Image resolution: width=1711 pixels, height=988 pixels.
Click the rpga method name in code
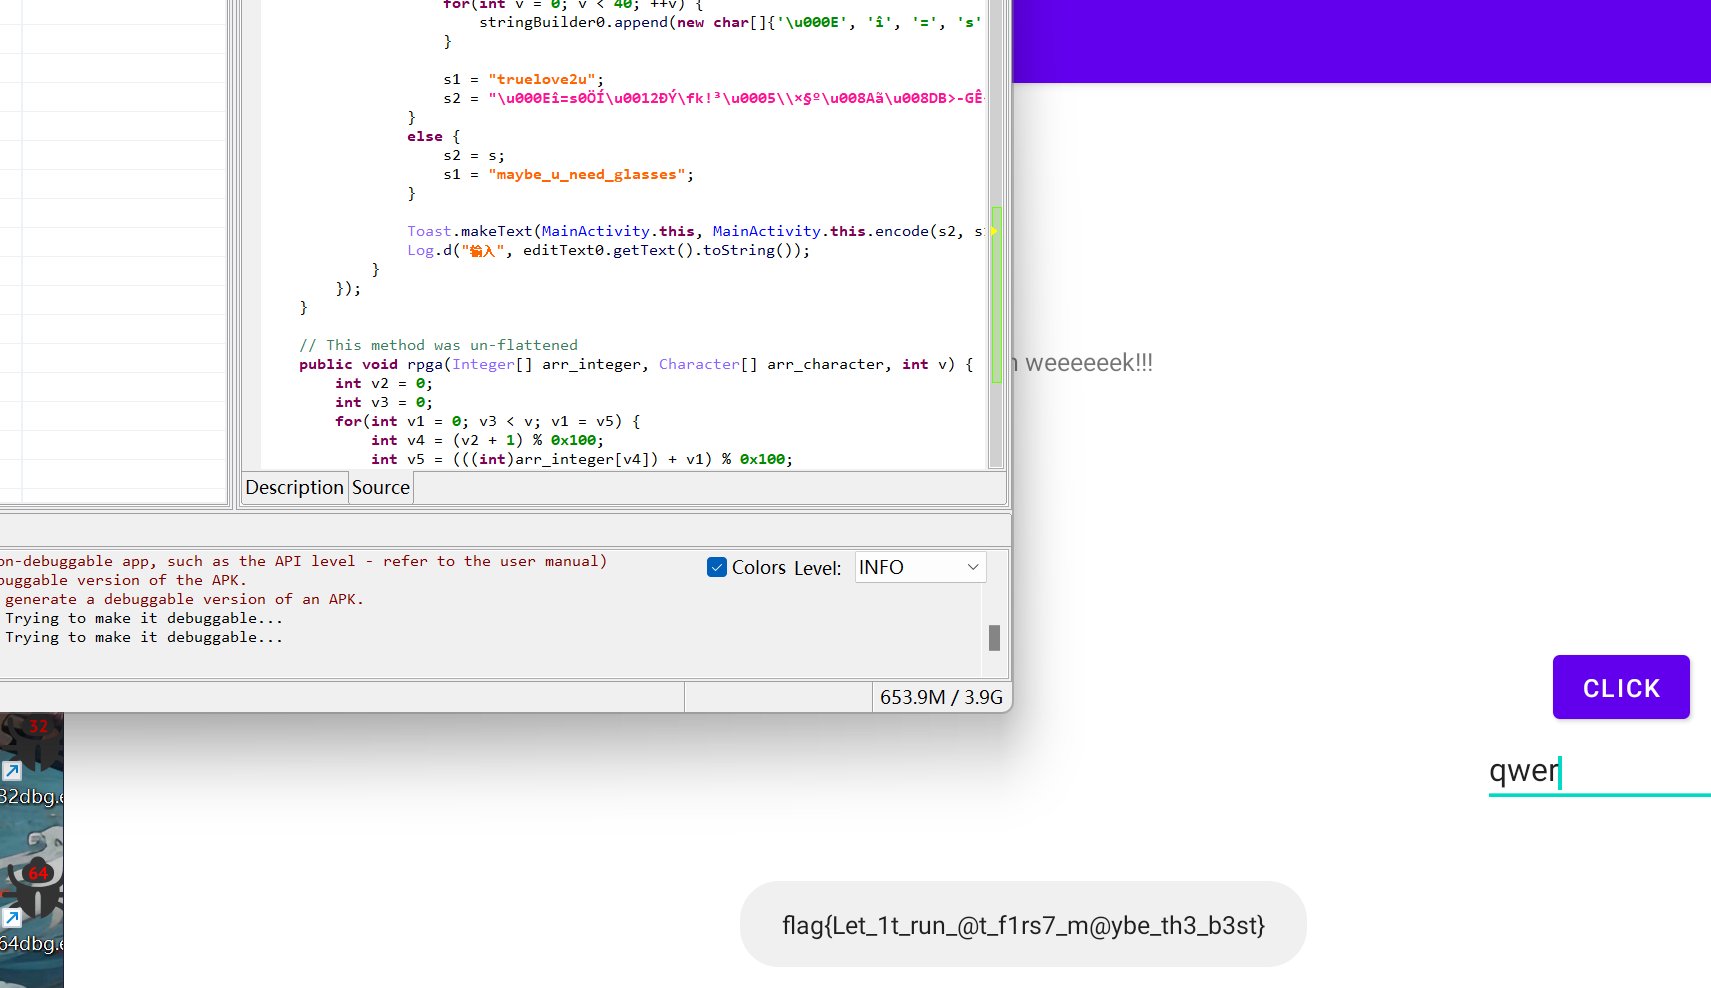(424, 364)
